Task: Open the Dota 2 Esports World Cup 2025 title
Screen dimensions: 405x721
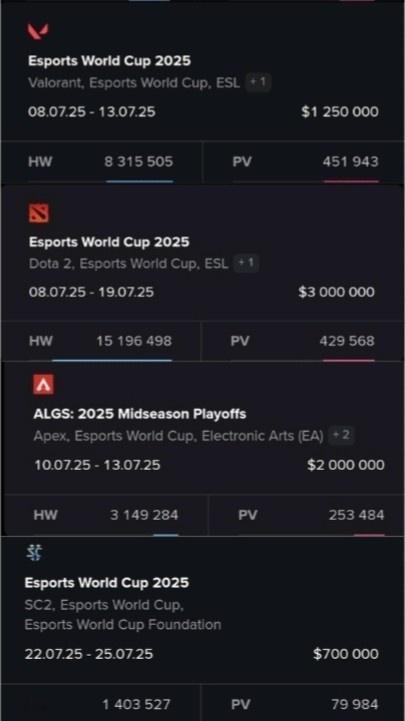Action: (109, 242)
